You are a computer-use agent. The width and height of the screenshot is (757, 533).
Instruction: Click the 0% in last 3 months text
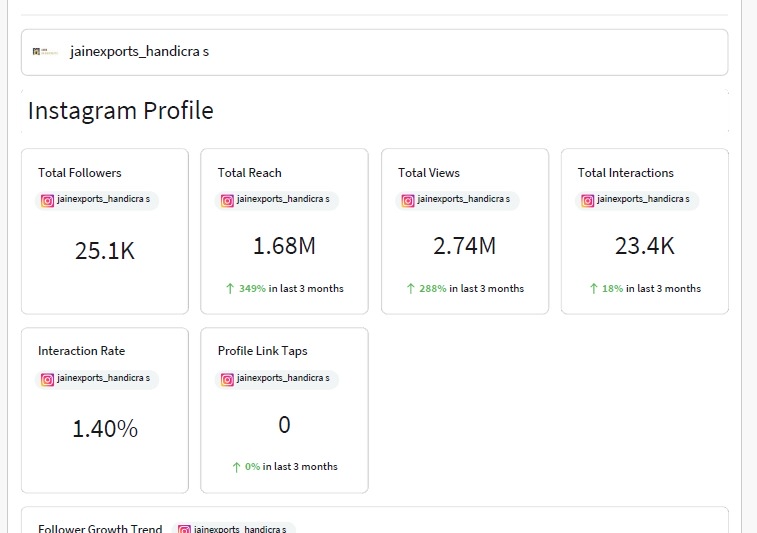[x=291, y=467]
